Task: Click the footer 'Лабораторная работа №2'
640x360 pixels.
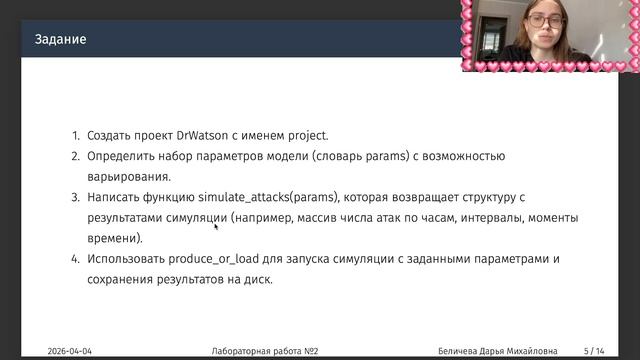Action: coord(265,351)
